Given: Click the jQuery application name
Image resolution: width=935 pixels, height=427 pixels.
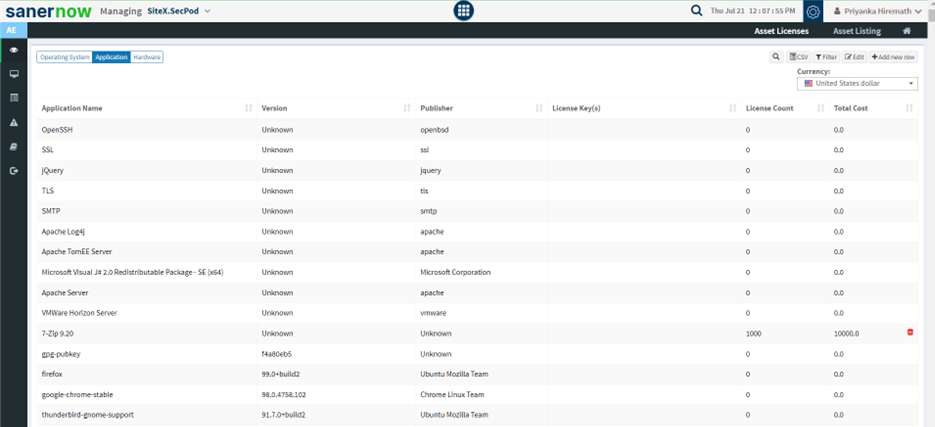Looking at the screenshot, I should 52,171.
